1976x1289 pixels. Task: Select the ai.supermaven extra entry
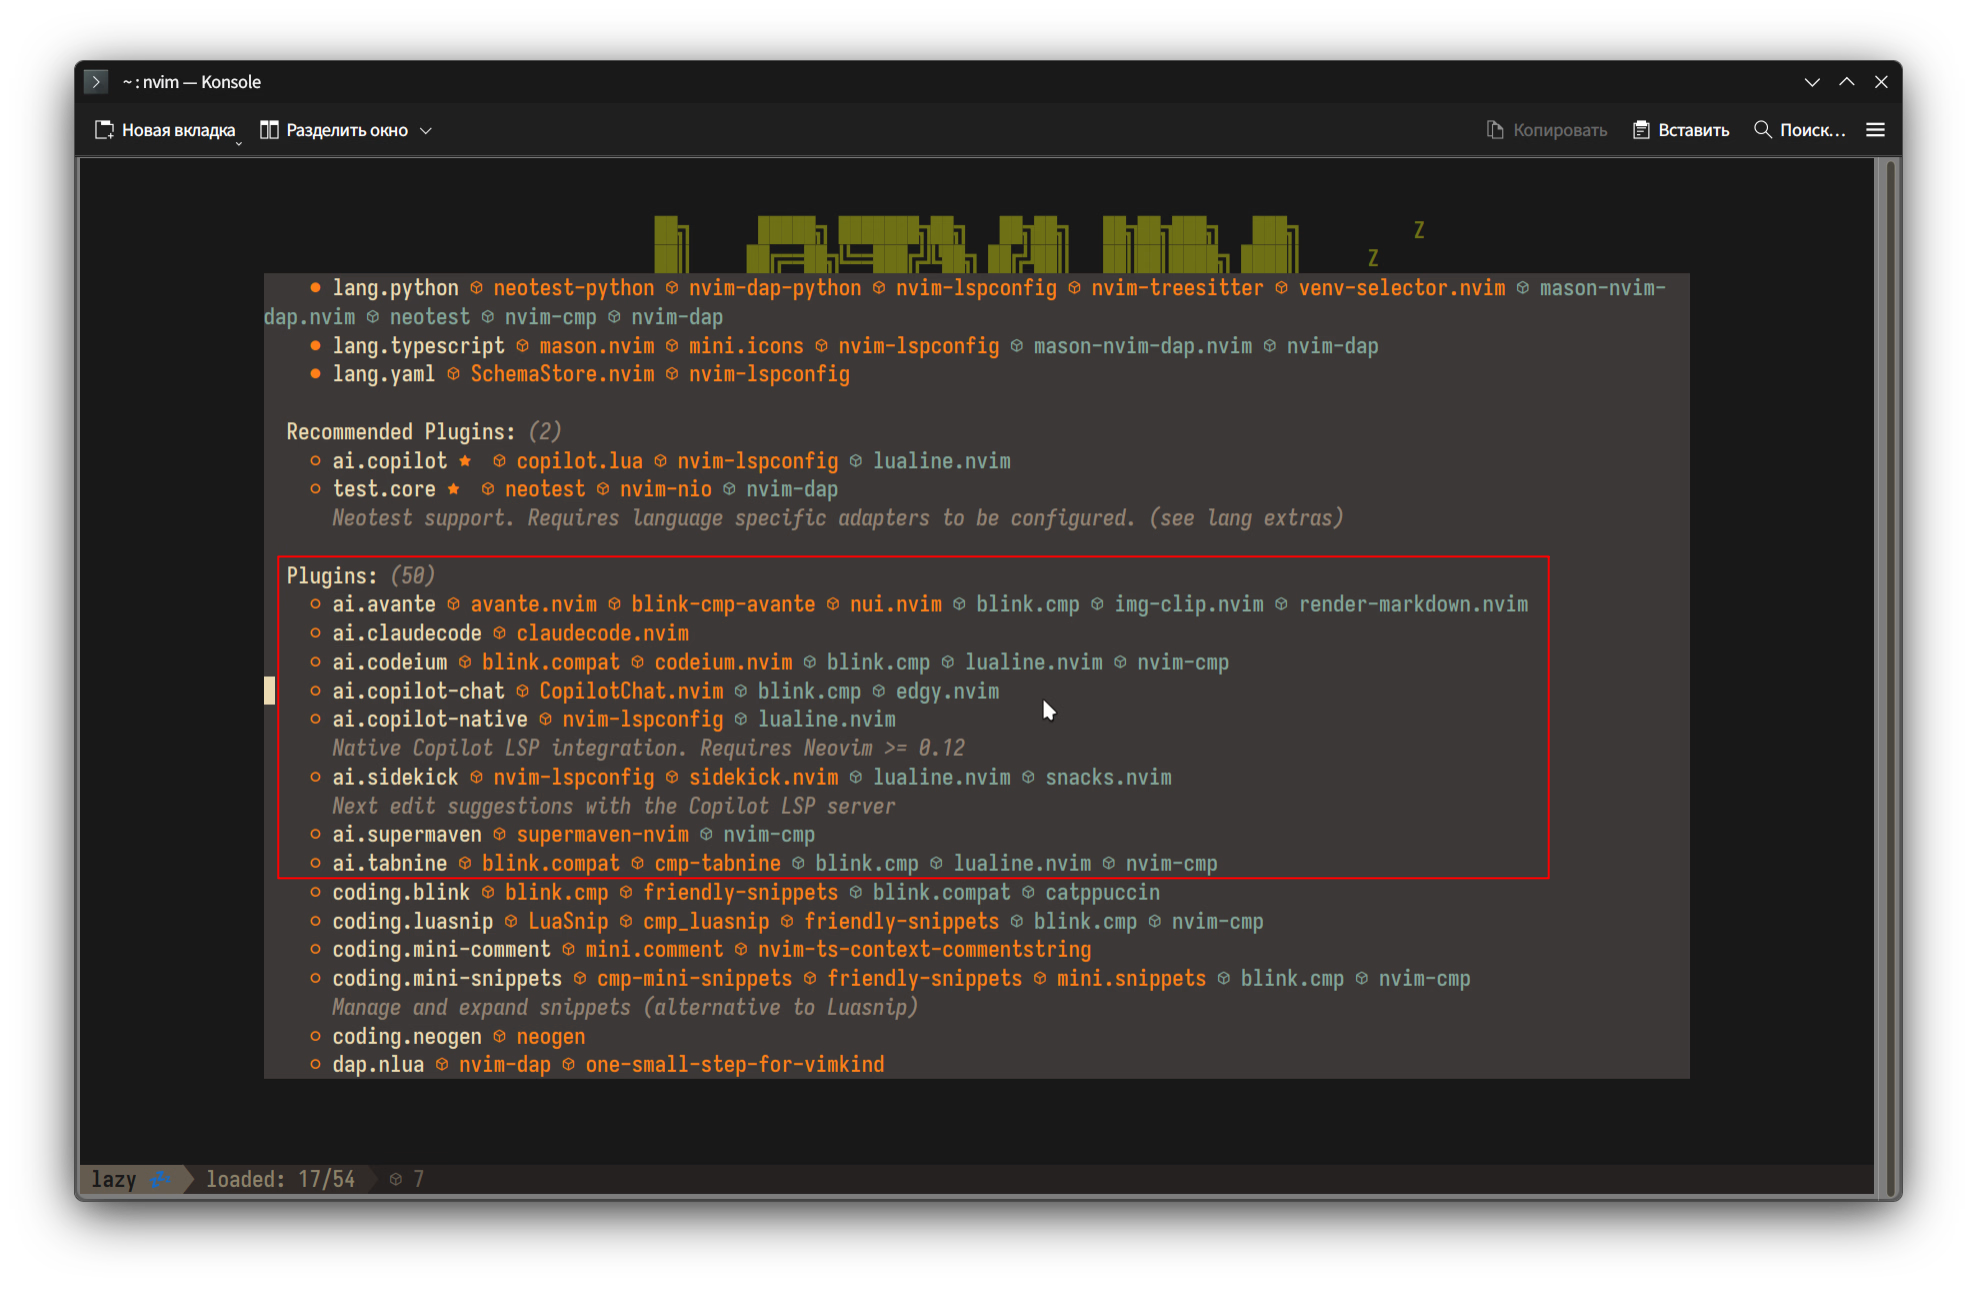click(x=407, y=835)
